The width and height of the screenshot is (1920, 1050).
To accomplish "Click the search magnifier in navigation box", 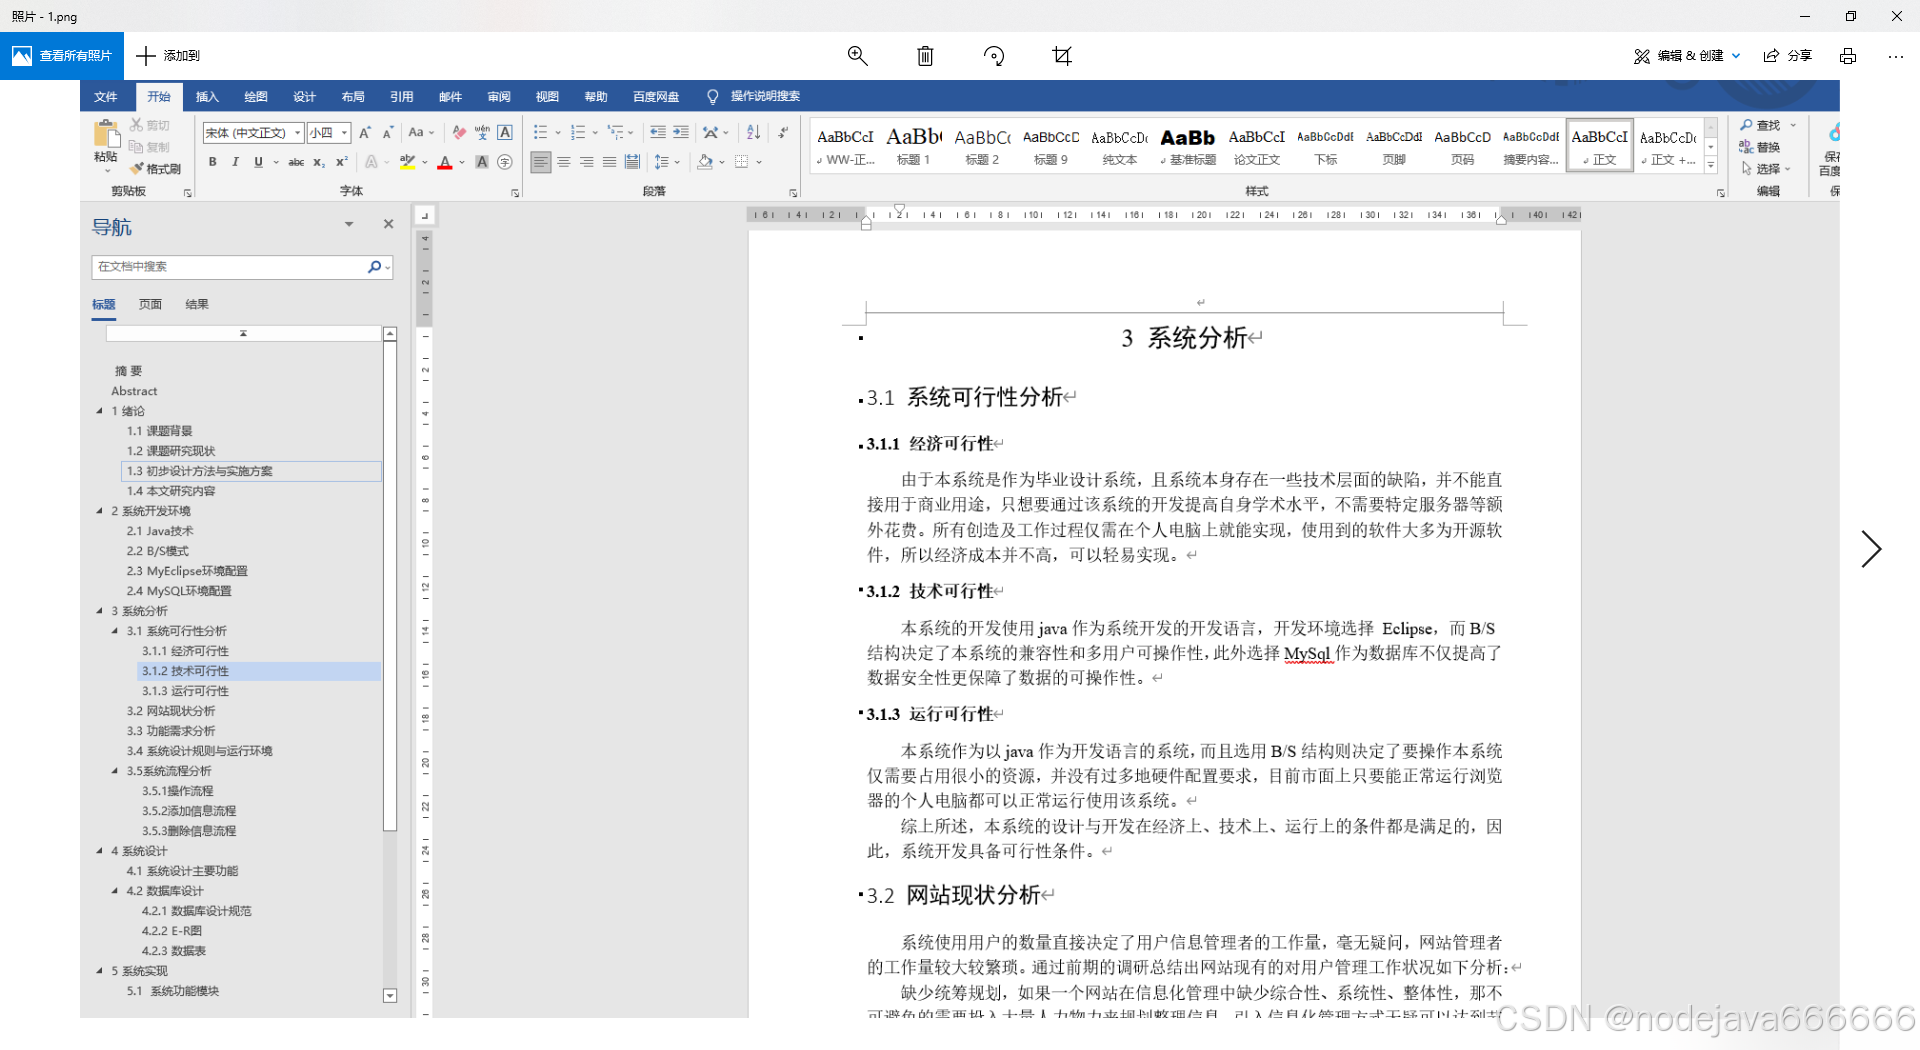I will 374,267.
